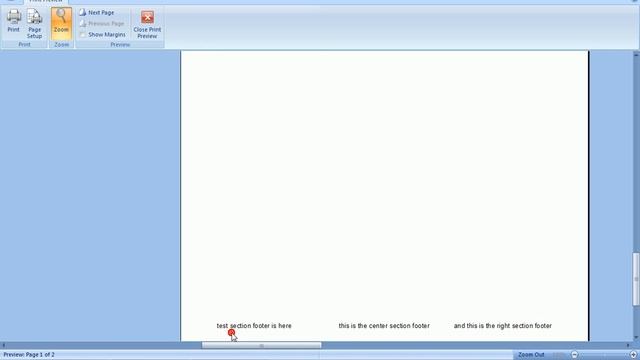Click the Previous Page button
The image size is (640, 360).
102,24
